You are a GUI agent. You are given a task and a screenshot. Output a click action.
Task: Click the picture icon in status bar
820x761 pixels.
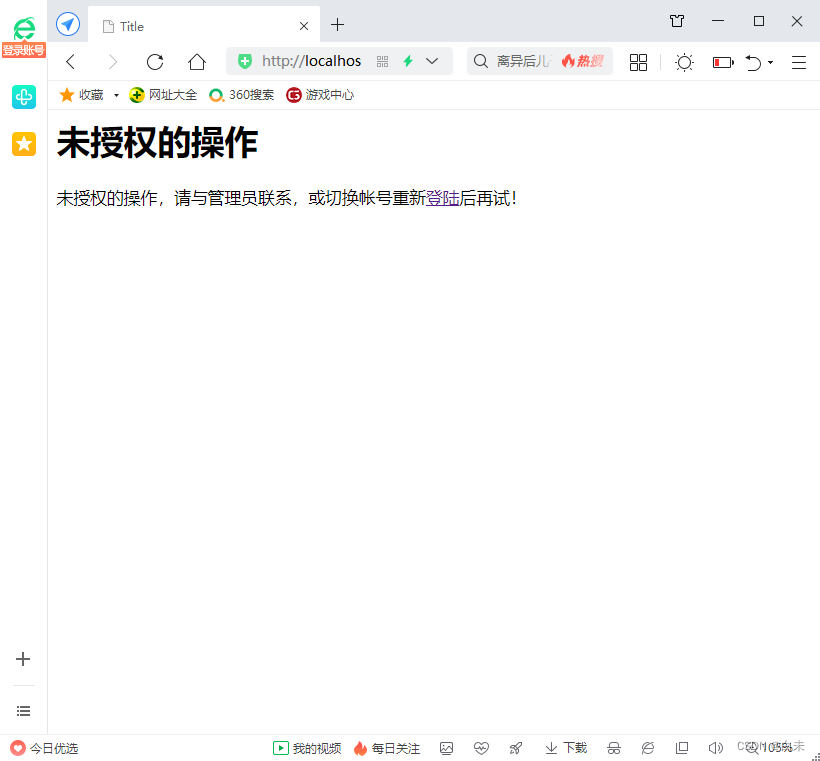[x=446, y=748]
